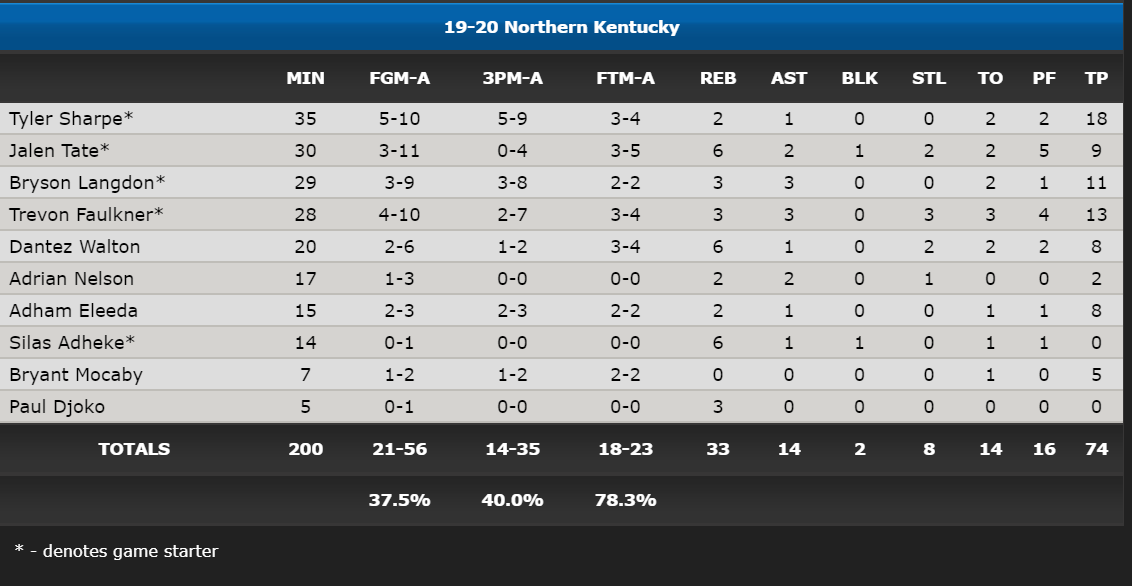Select the 3PM-A column header
Viewport: 1132px width, 586px height.
point(513,78)
